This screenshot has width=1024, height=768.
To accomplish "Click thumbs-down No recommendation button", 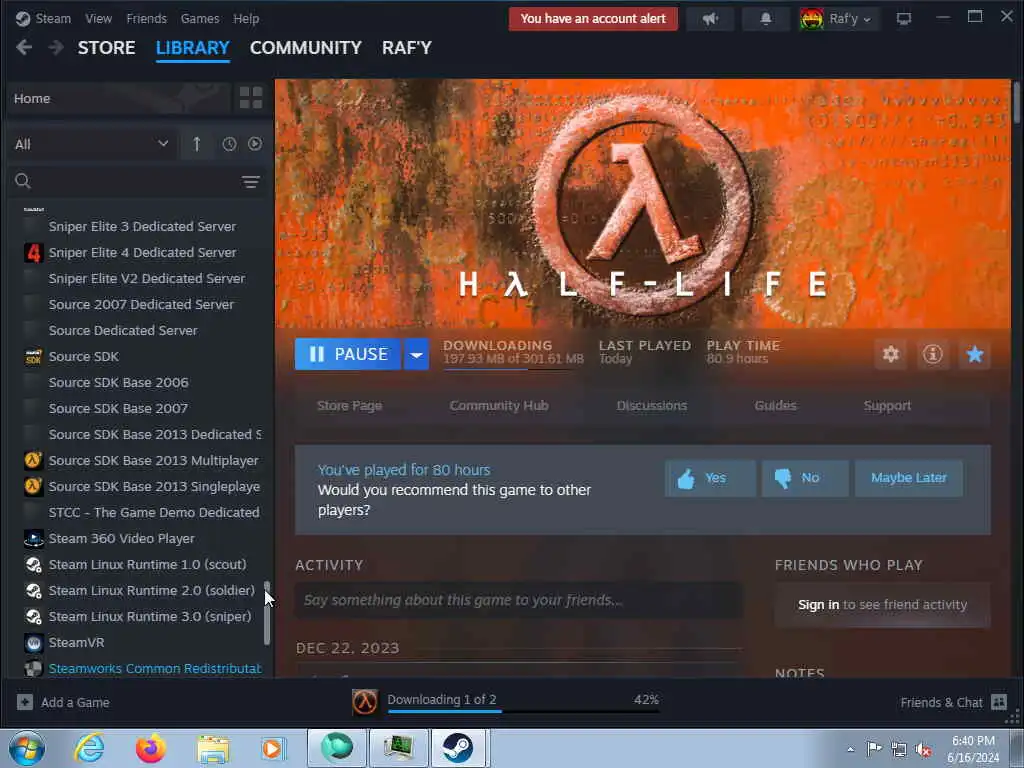I will [805, 478].
